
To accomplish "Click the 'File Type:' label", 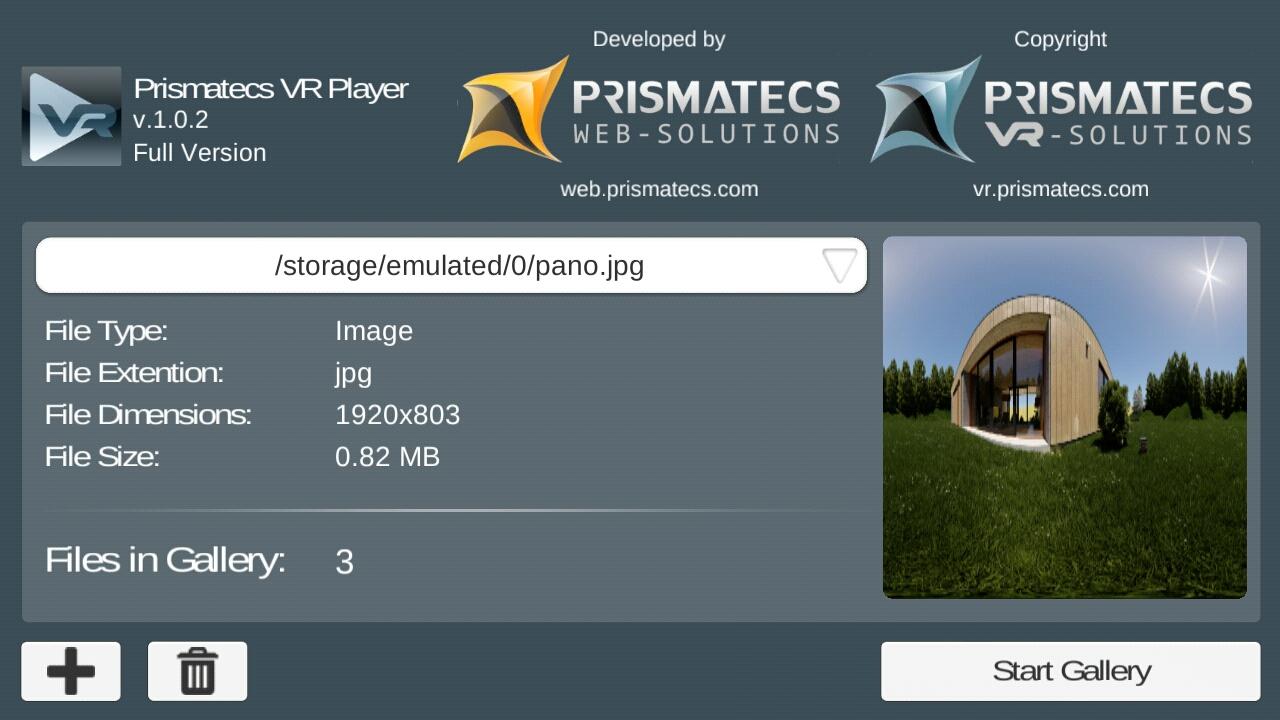I will 106,331.
